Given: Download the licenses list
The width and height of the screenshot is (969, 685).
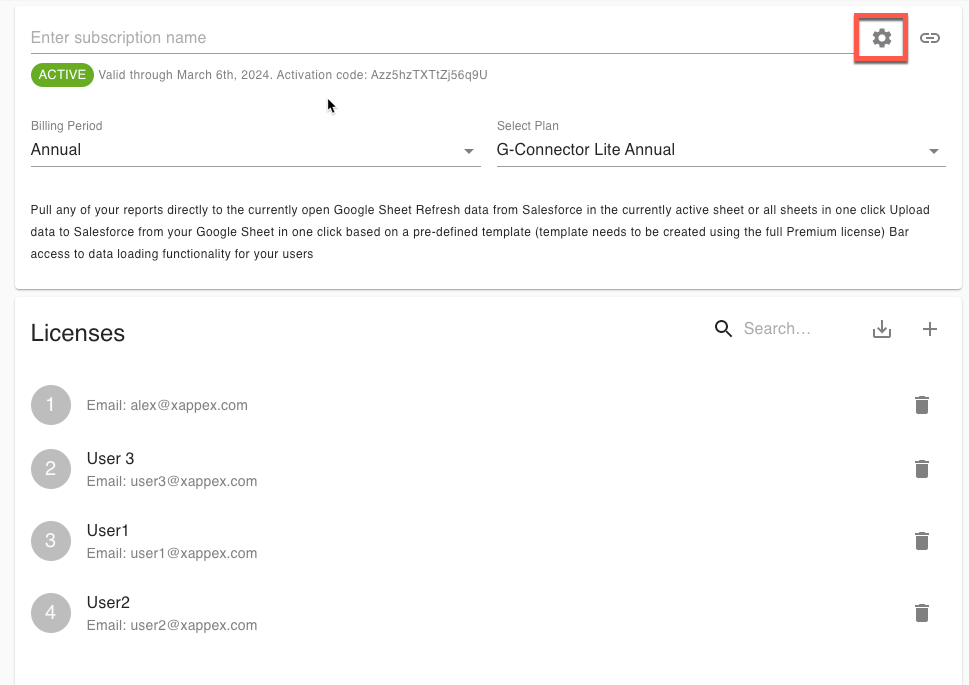Looking at the screenshot, I should (882, 329).
